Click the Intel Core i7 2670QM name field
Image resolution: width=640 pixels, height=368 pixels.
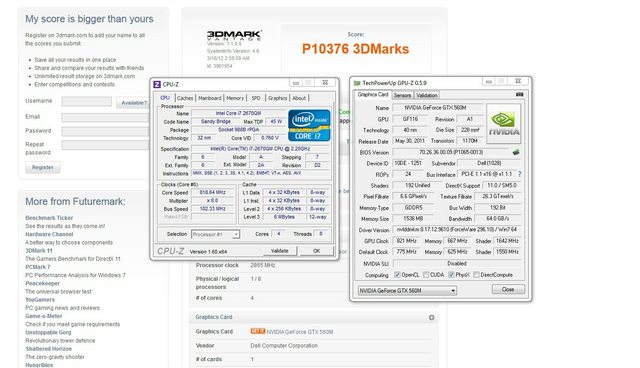[238, 113]
